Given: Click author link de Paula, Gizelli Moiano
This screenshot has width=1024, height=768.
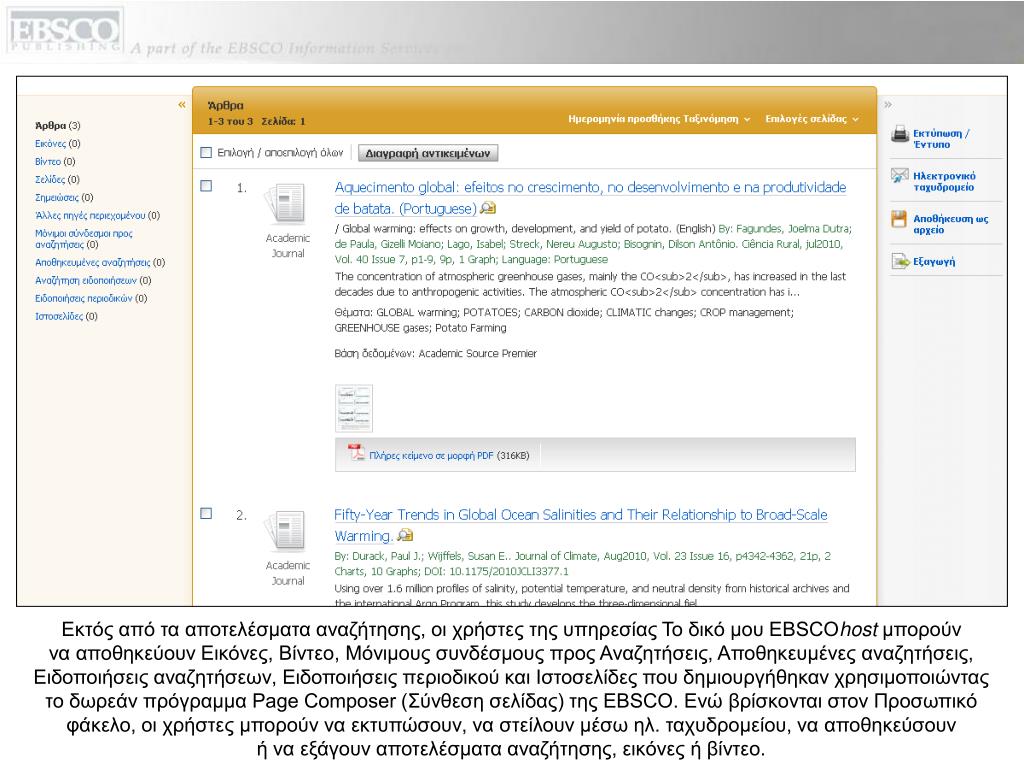Looking at the screenshot, I should click(389, 244).
